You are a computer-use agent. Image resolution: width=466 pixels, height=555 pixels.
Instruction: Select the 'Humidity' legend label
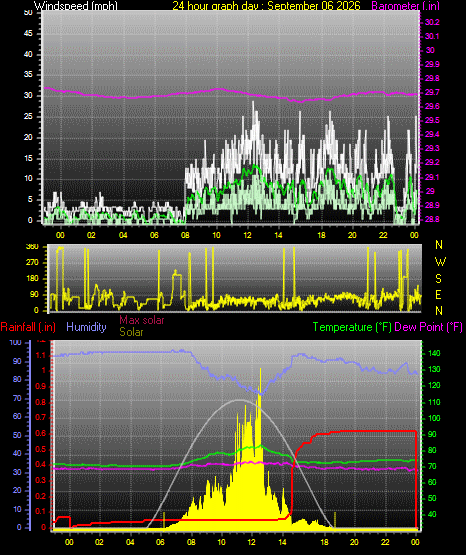[x=86, y=327]
